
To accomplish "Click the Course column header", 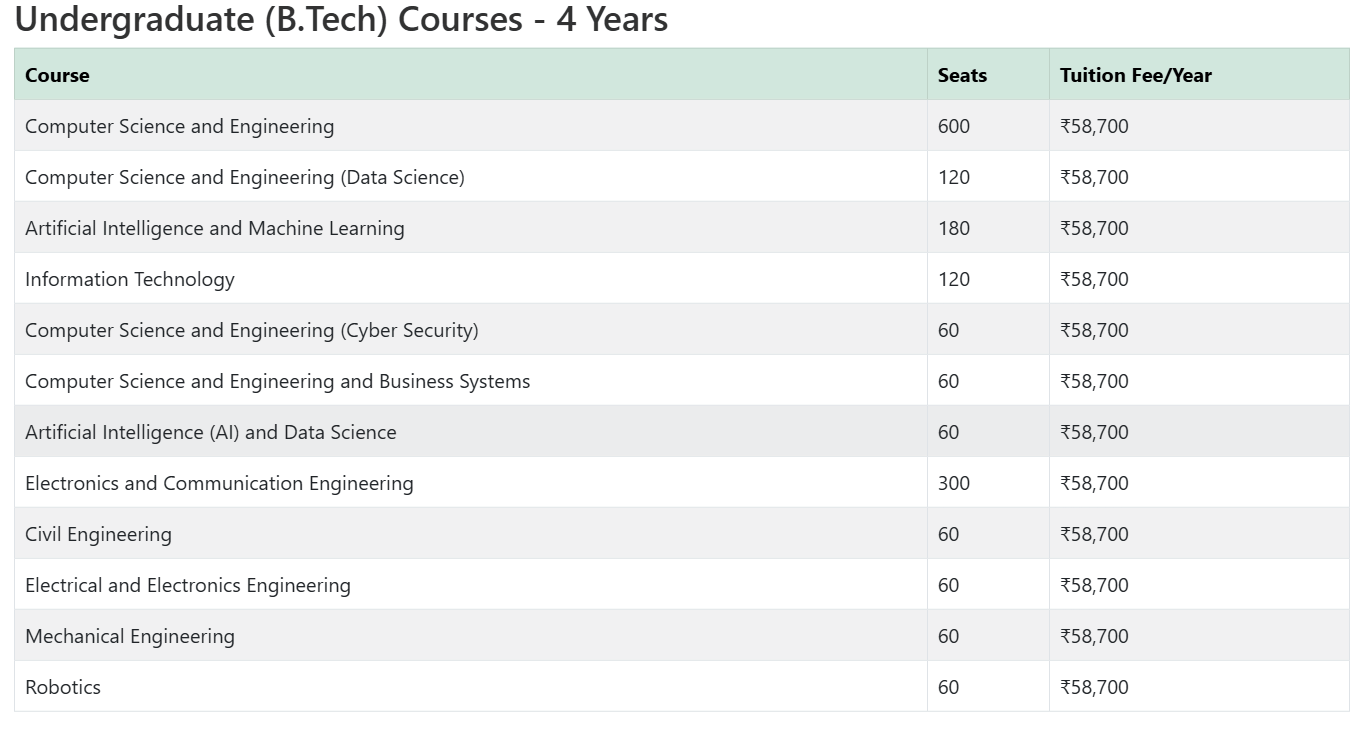I will [x=57, y=75].
